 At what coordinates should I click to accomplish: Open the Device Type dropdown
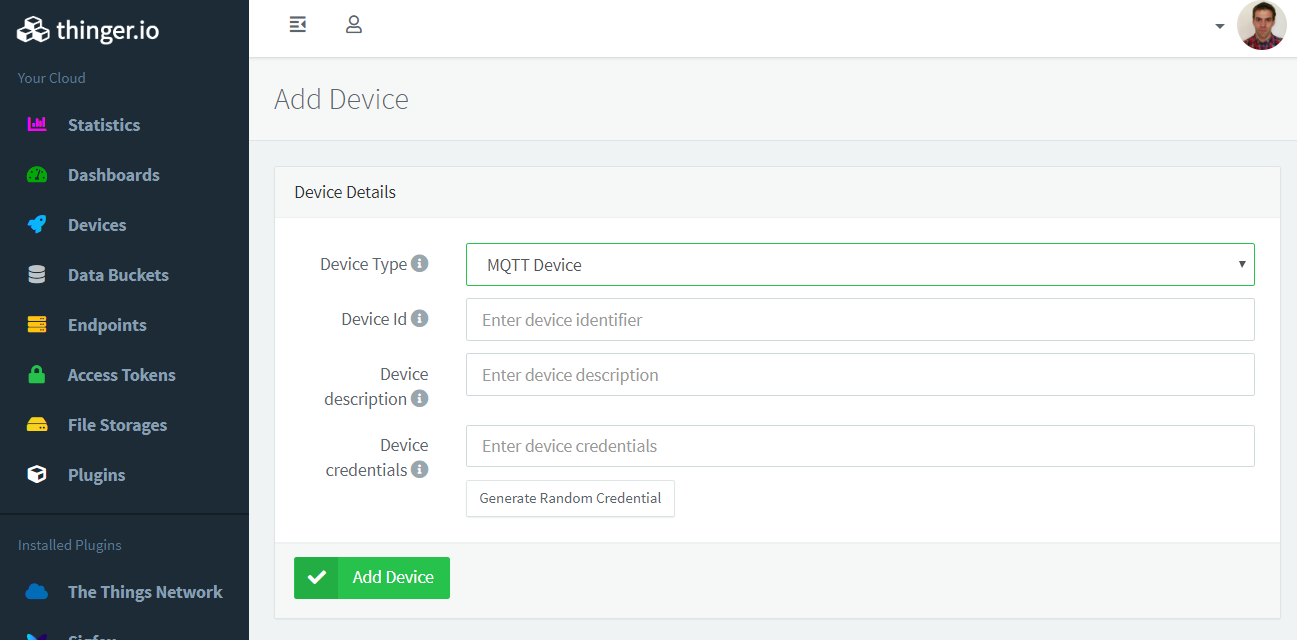(x=860, y=265)
